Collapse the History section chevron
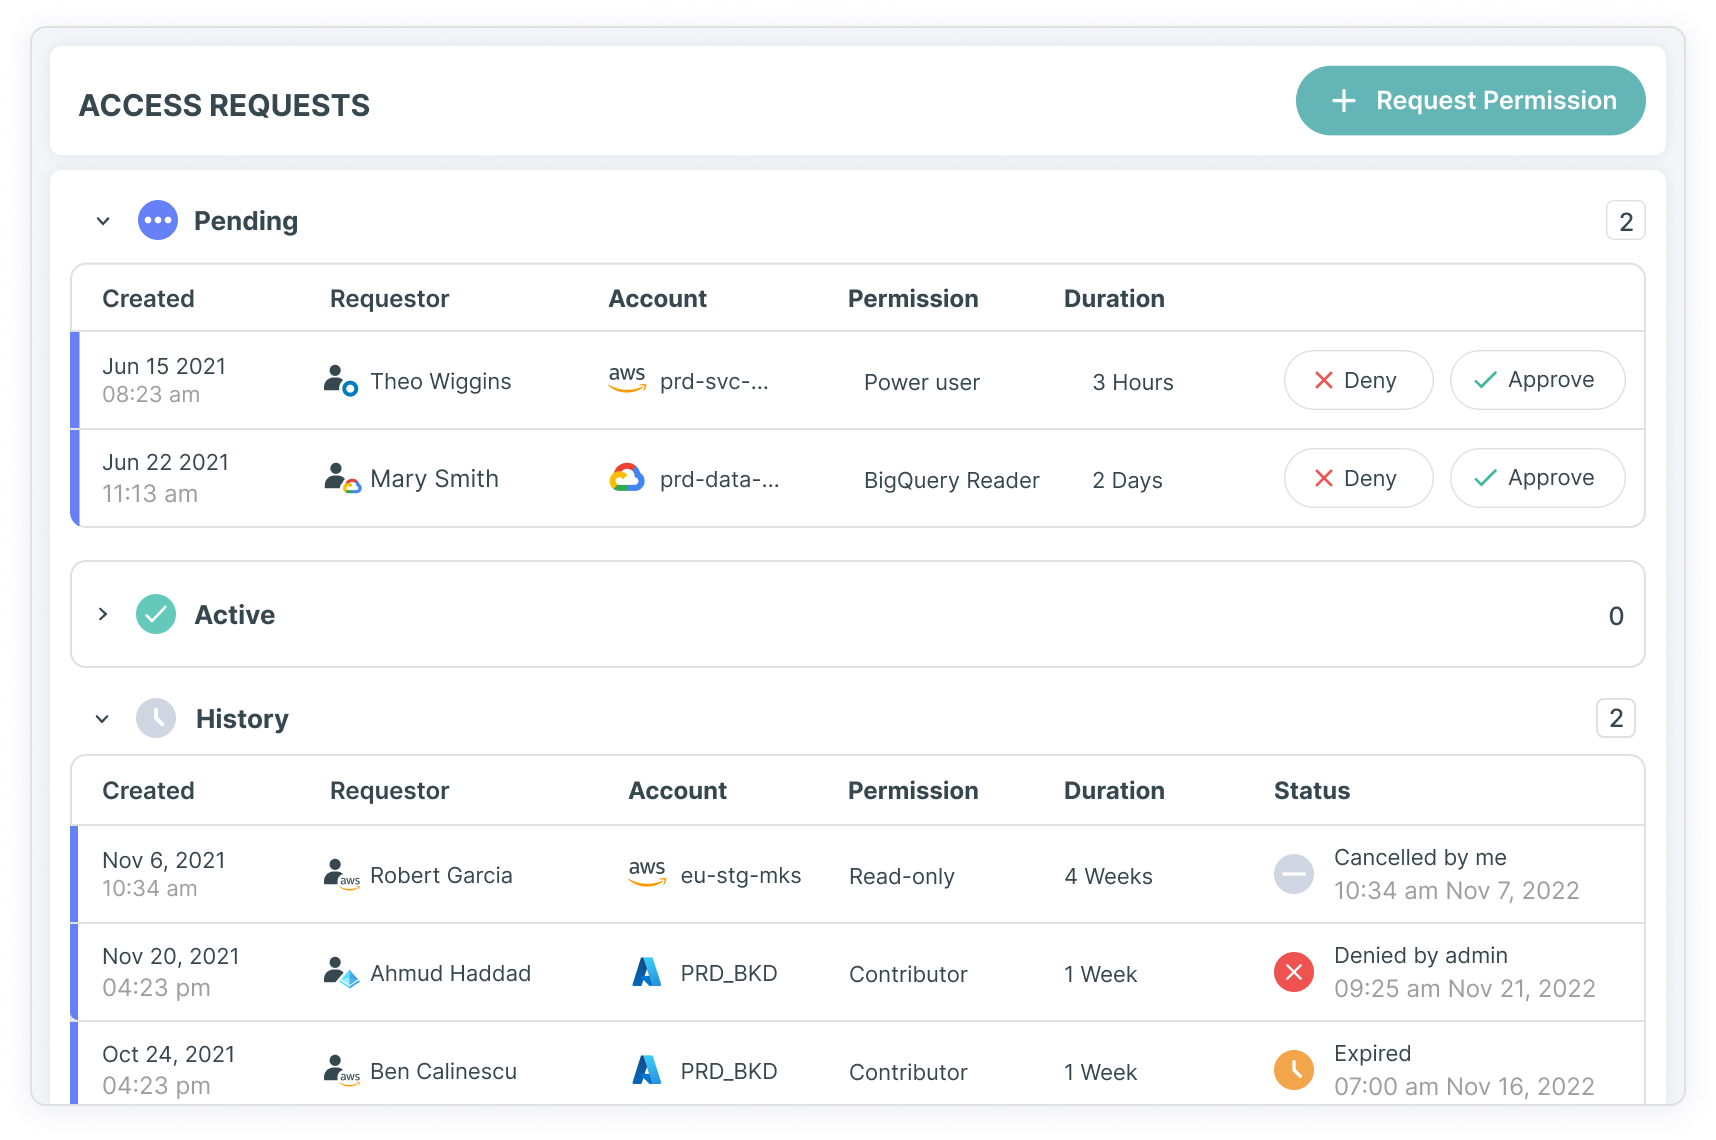This screenshot has width=1716, height=1140. (x=102, y=719)
